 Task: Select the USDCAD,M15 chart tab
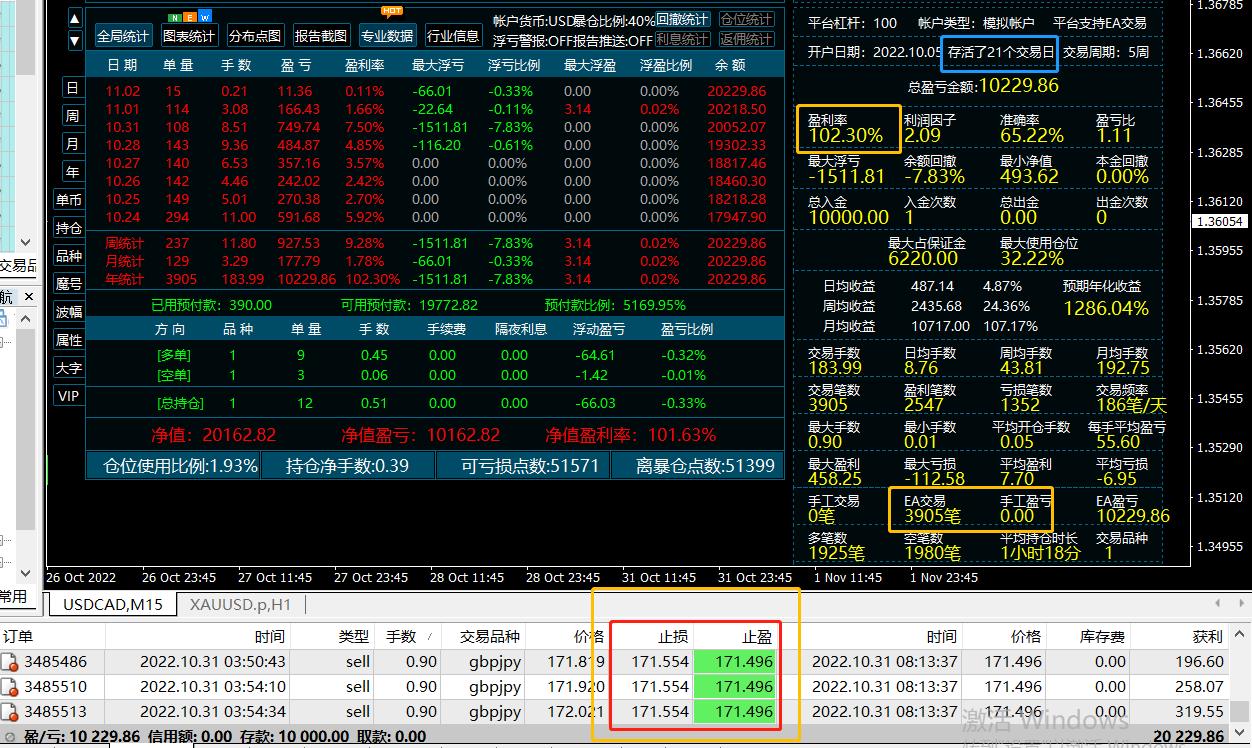click(110, 604)
